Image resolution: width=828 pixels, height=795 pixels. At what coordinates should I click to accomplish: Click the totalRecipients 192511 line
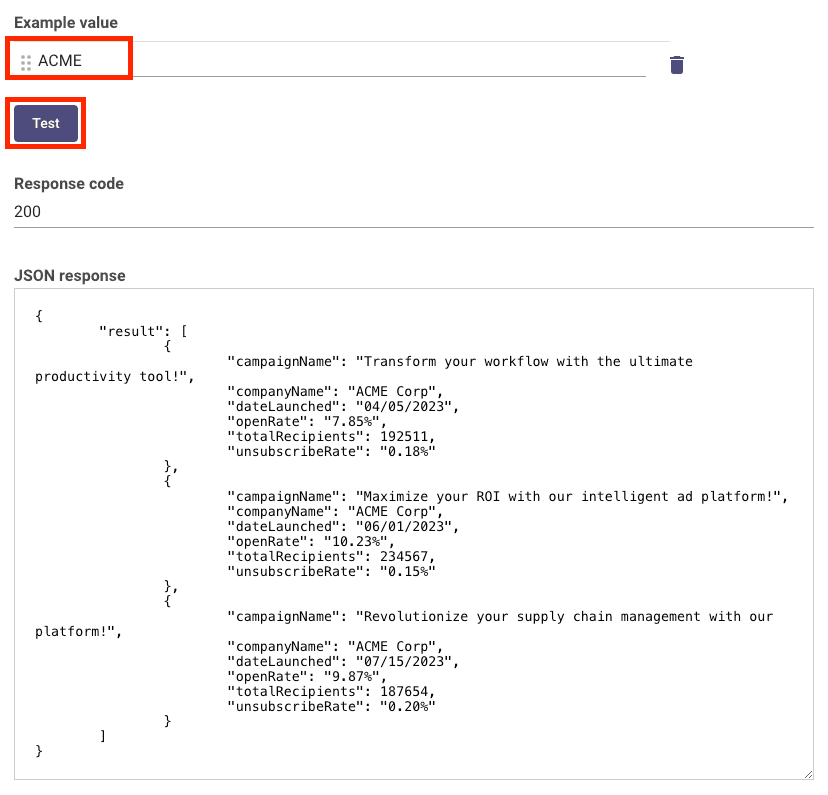pos(331,437)
